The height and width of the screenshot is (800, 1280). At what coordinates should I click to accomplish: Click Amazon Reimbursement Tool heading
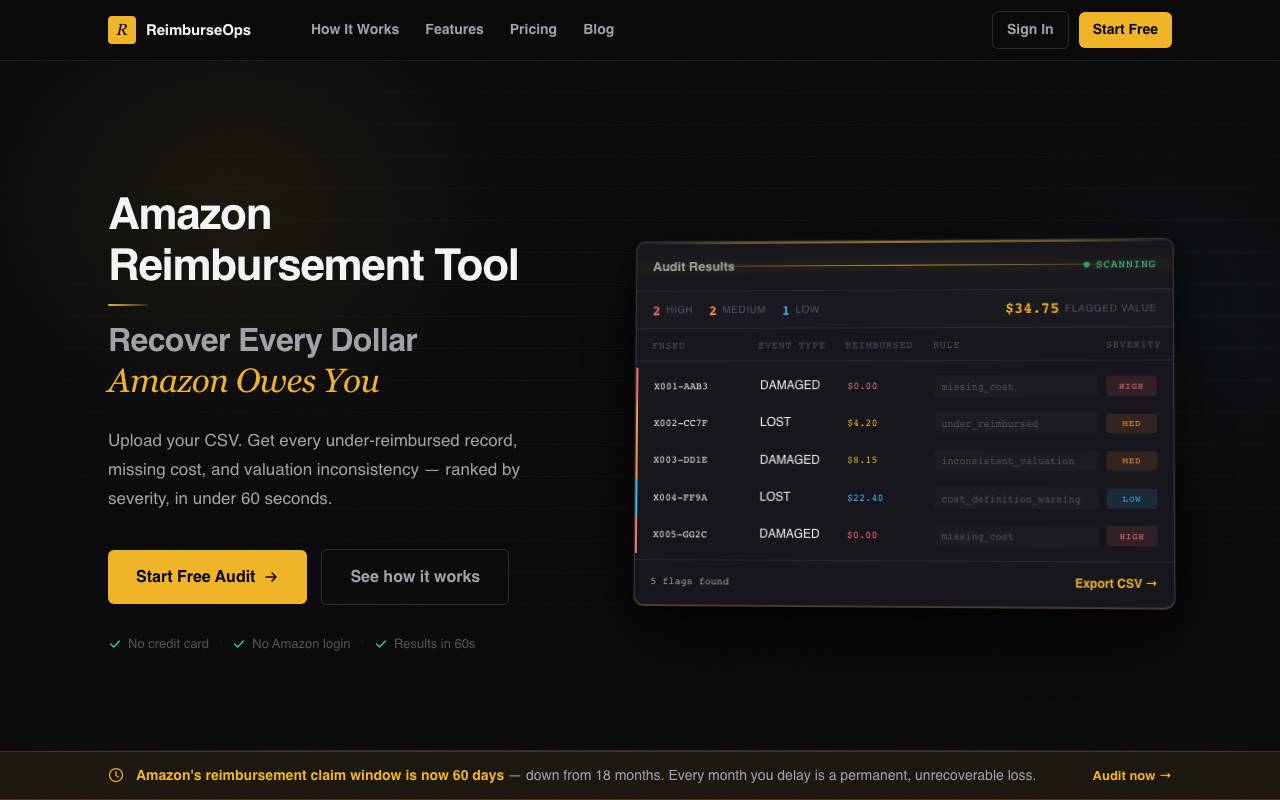coord(314,240)
